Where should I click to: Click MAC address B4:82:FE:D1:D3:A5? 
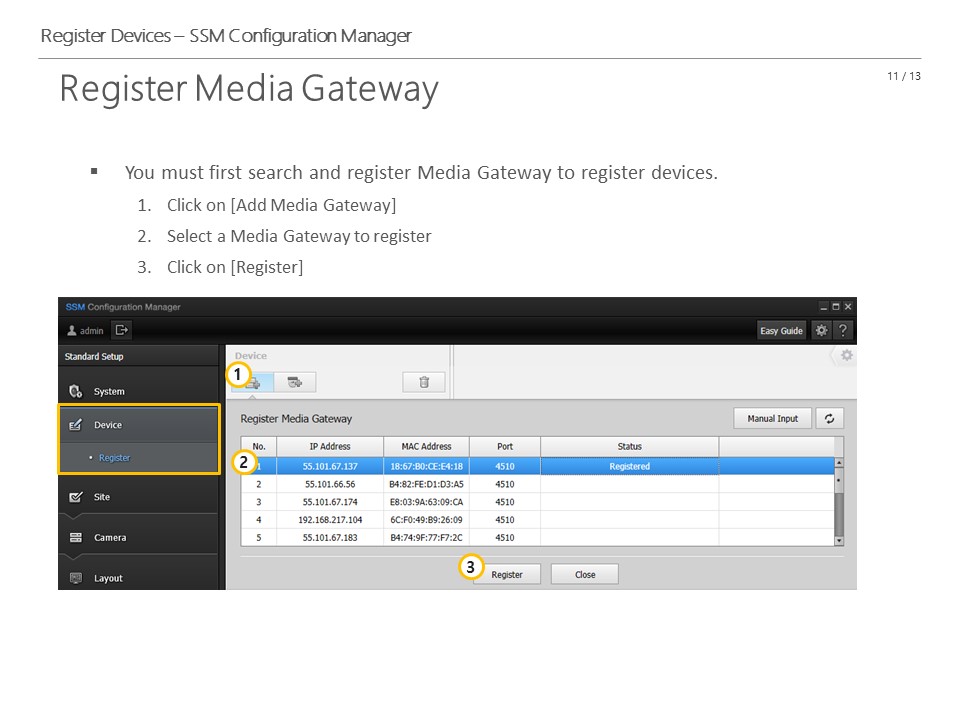point(426,484)
